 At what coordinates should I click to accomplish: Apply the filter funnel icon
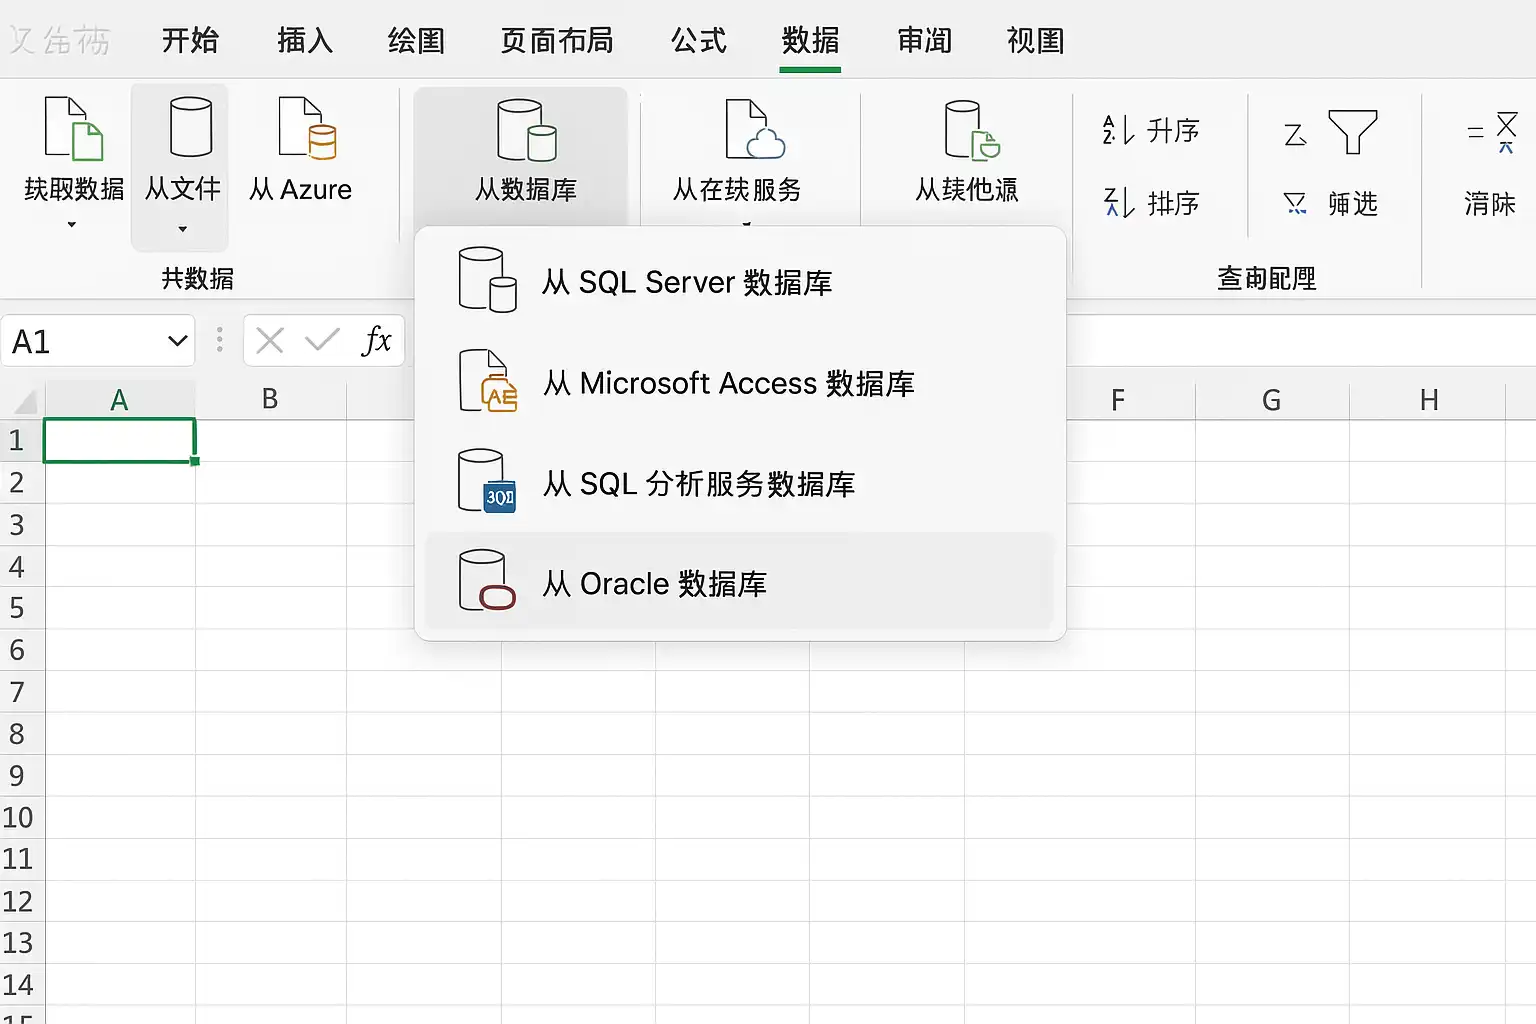[x=1352, y=132]
